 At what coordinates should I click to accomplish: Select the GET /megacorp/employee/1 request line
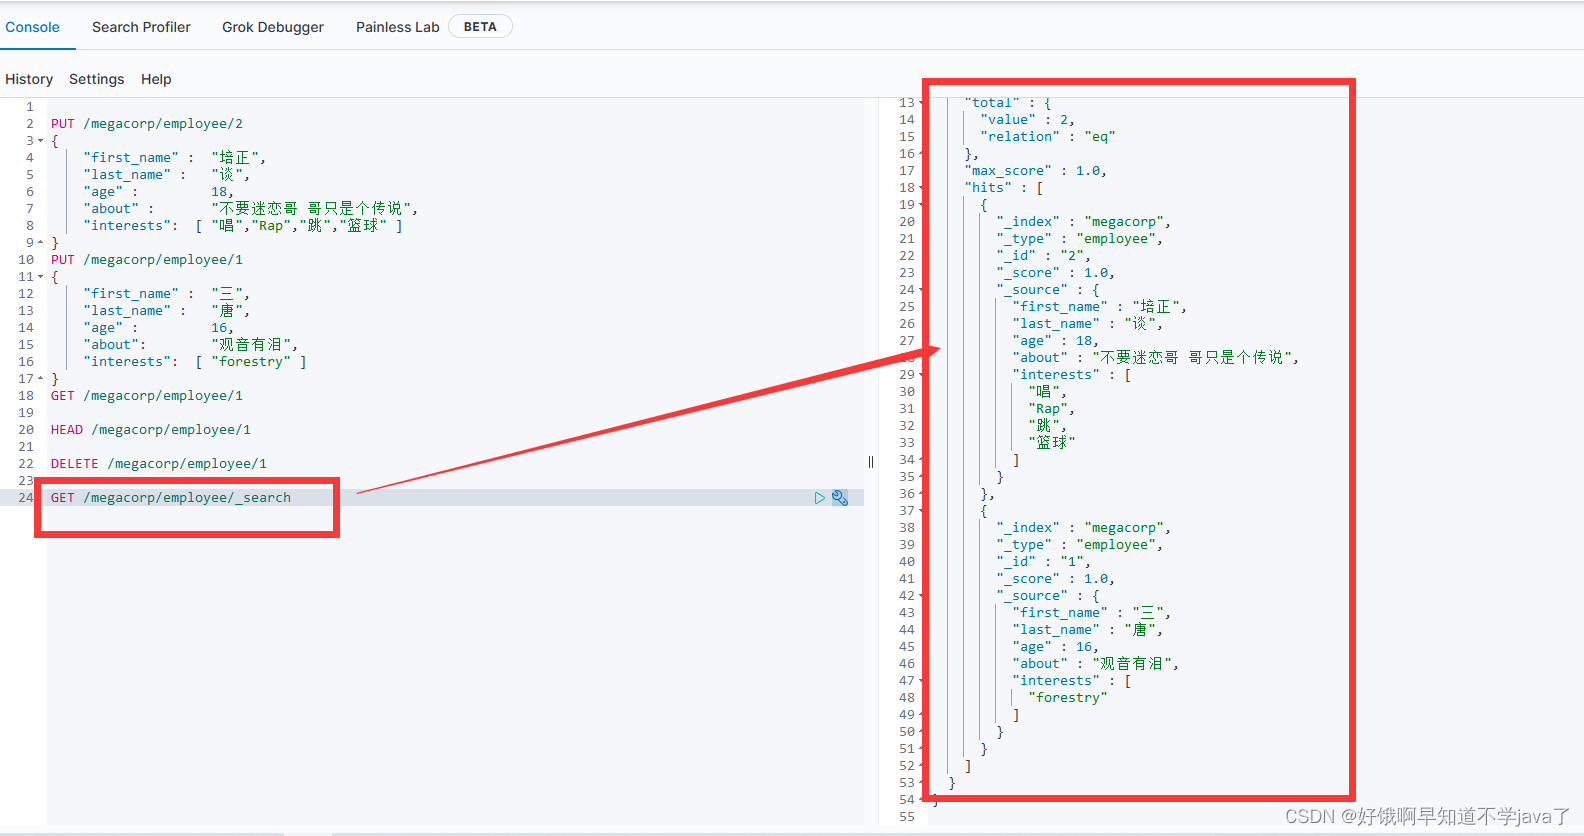[x=147, y=396]
